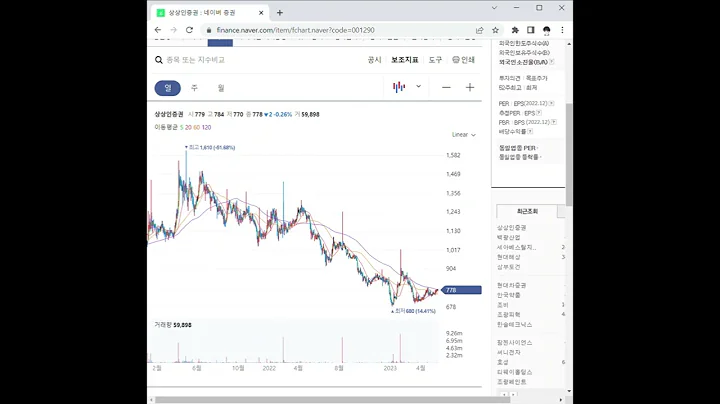Click the candlestick chart type icon
Viewport: 720px width, 404px height.
[399, 87]
